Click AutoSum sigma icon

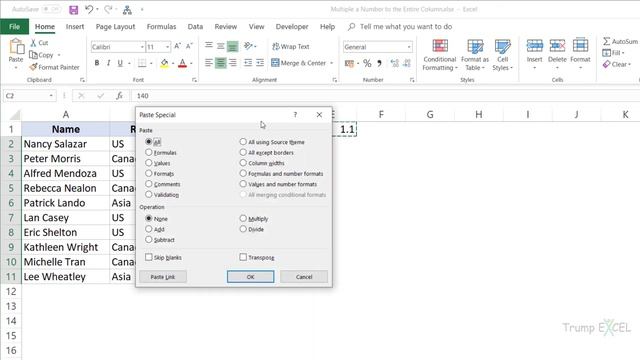[x=607, y=41]
